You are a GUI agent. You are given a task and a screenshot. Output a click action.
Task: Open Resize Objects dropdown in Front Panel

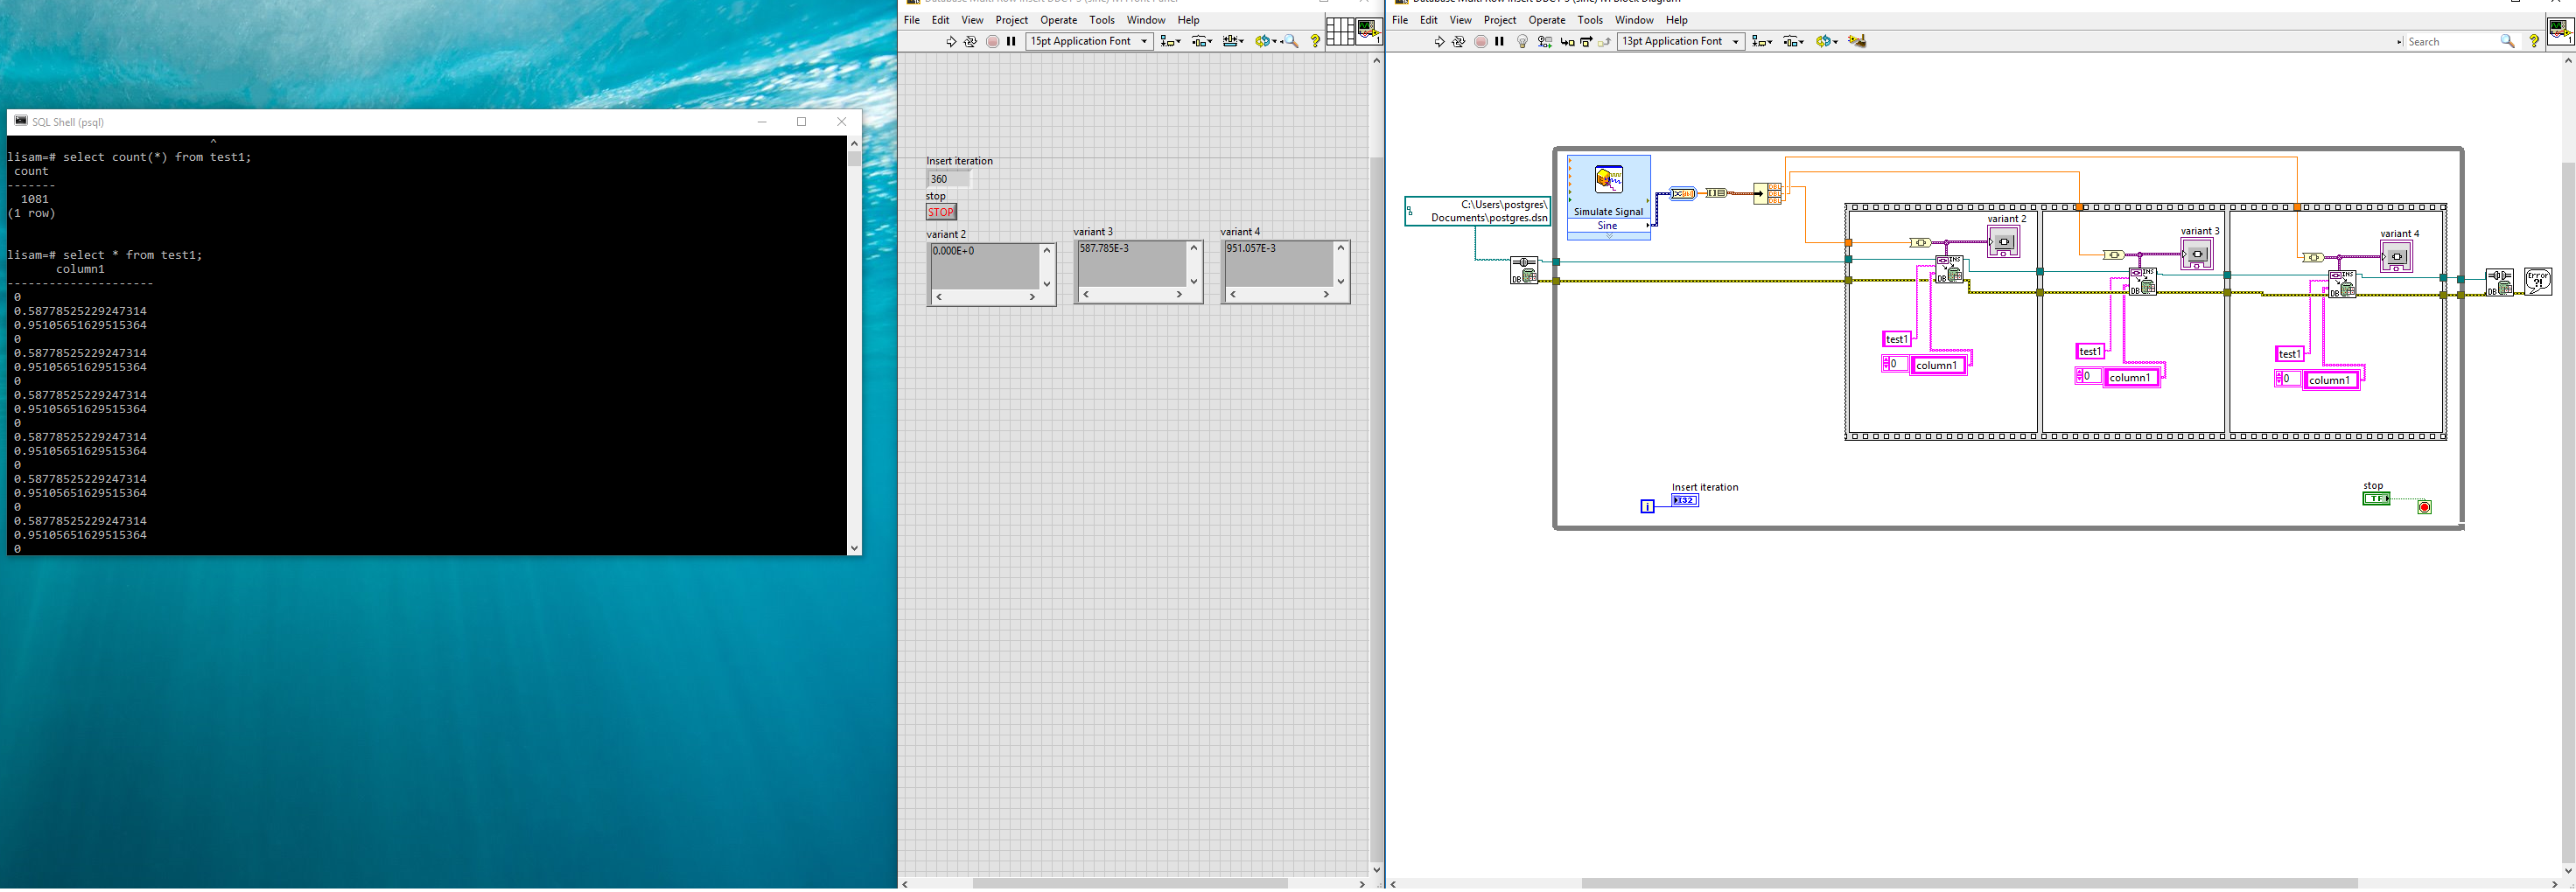(1233, 41)
